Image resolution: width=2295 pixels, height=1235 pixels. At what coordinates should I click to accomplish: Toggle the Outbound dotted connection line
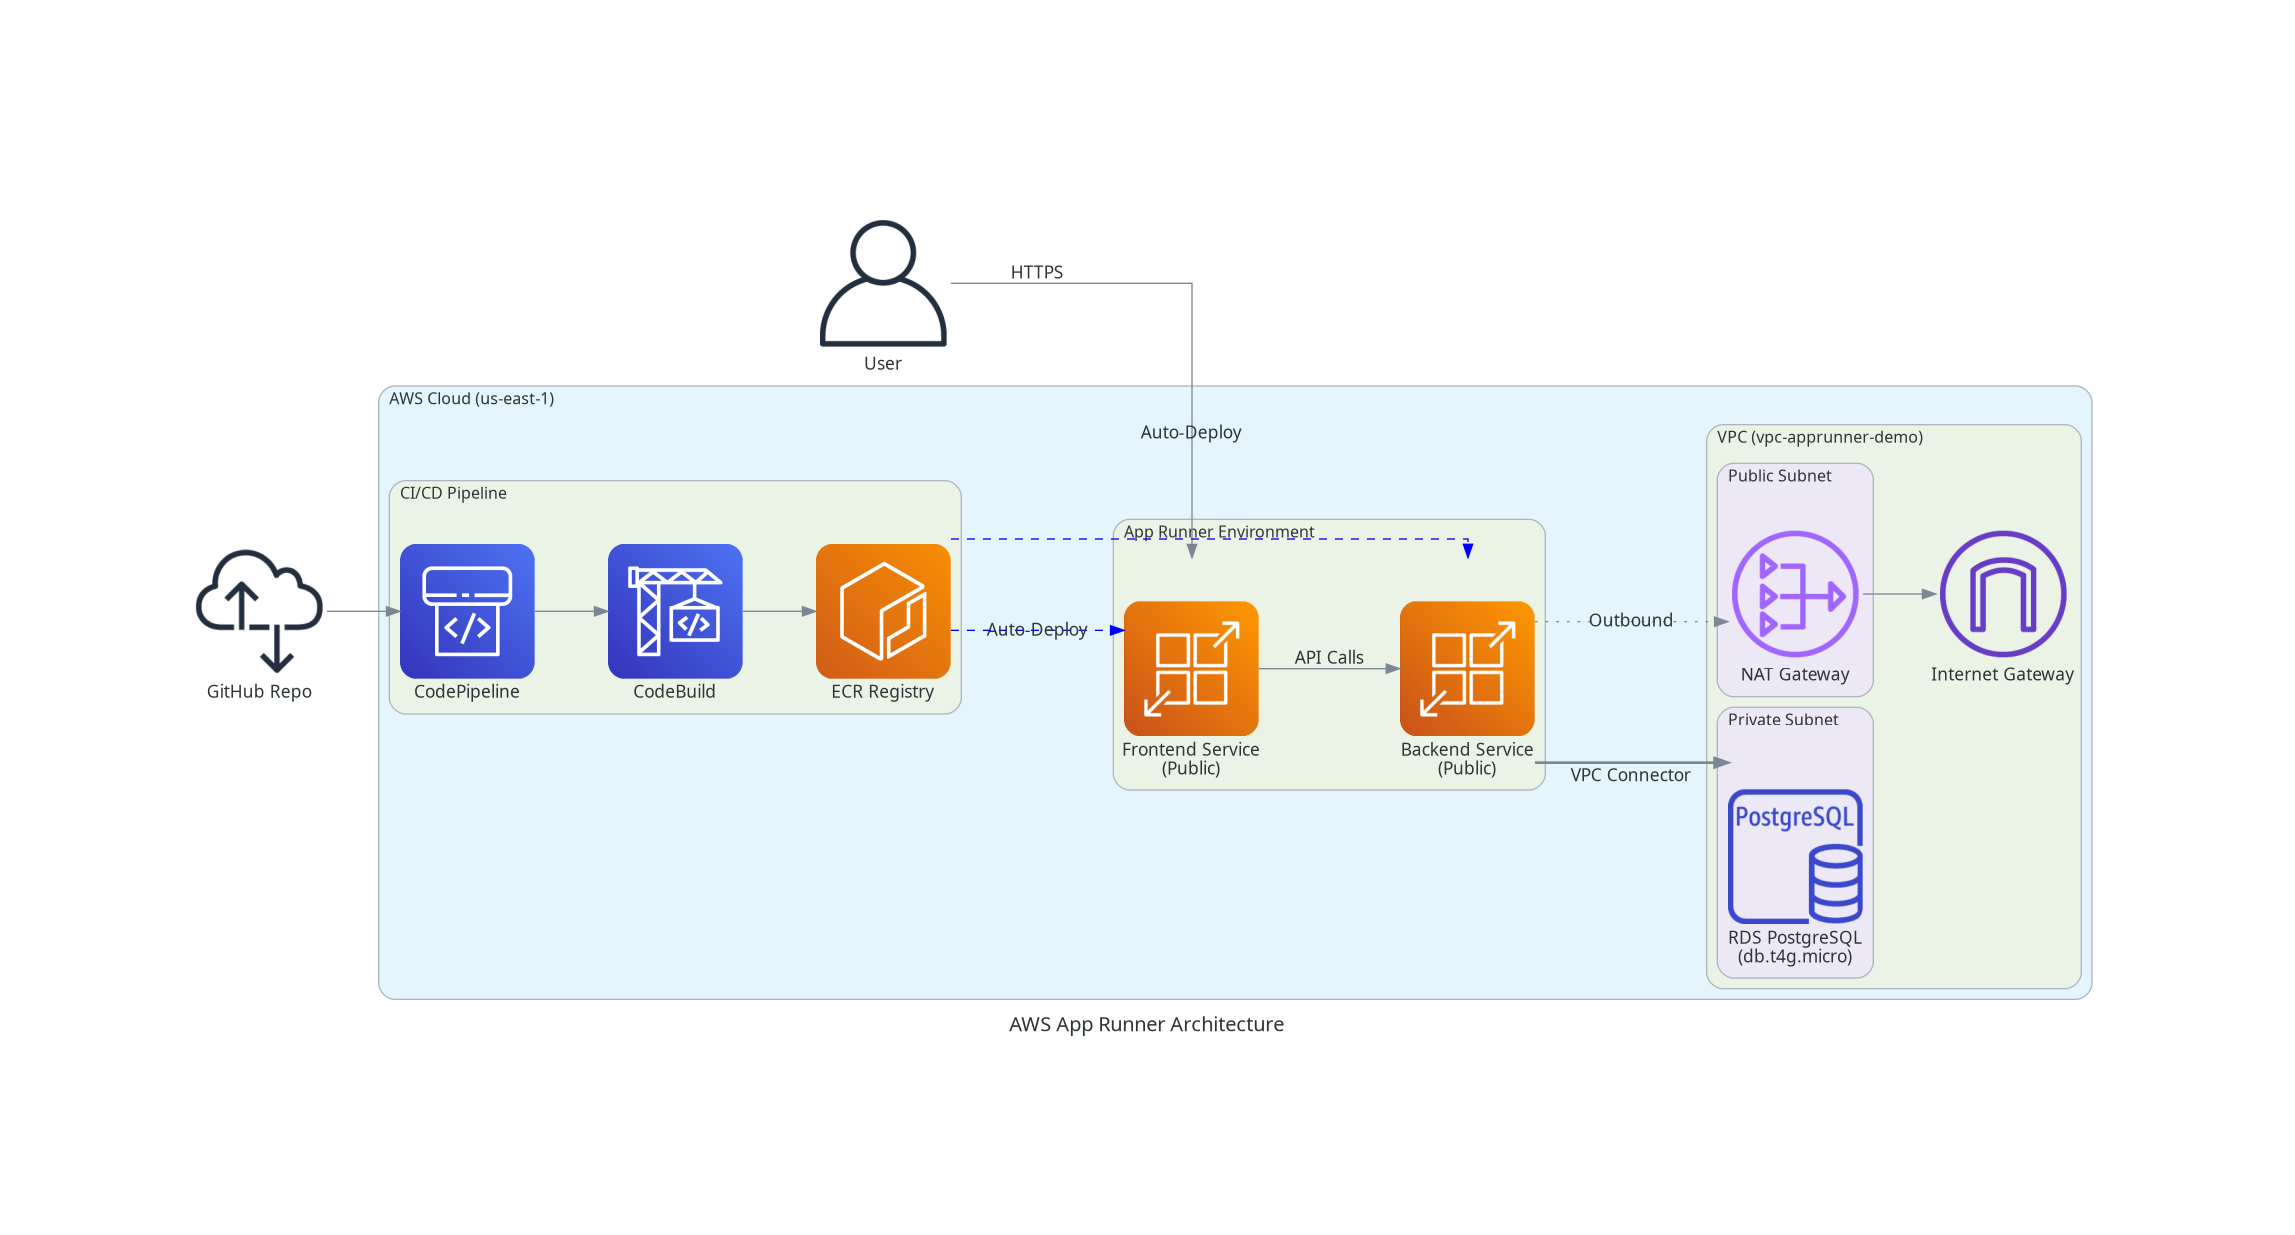[1630, 620]
